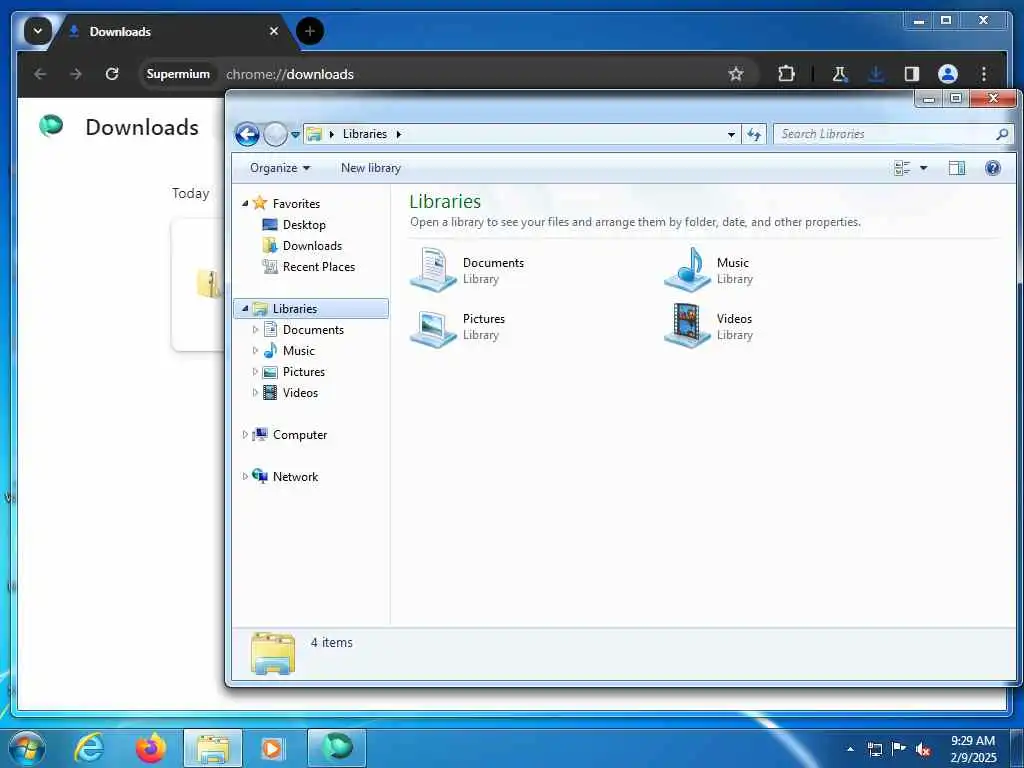
Task: Toggle Supermium side panel
Action: coord(912,74)
